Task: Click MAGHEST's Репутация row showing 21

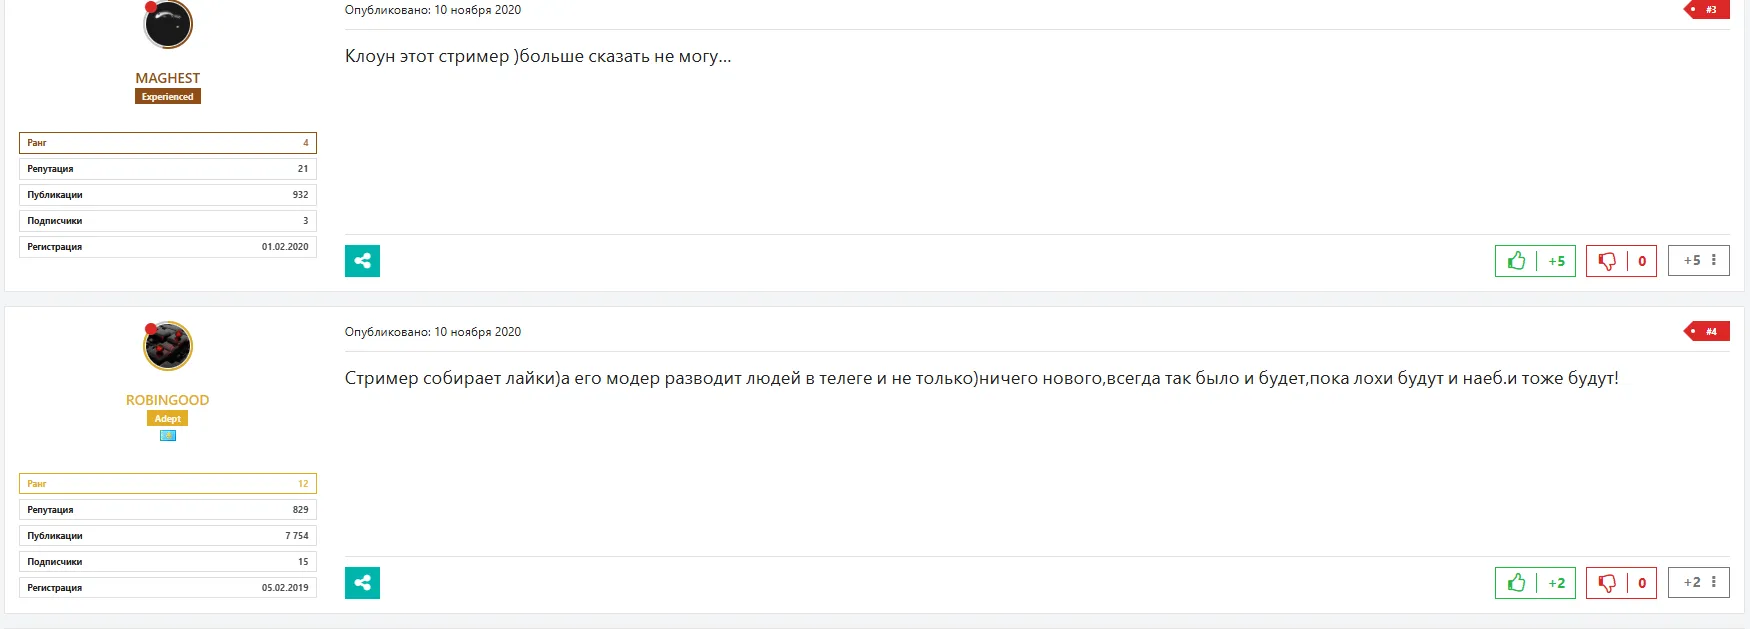Action: (x=168, y=169)
